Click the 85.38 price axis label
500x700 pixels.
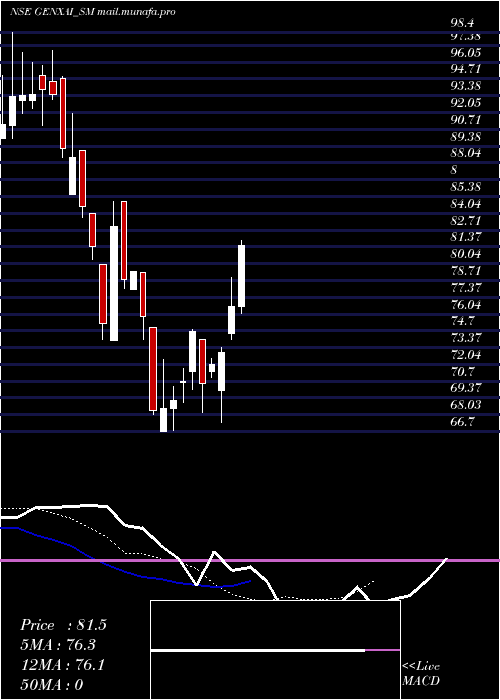[466, 187]
